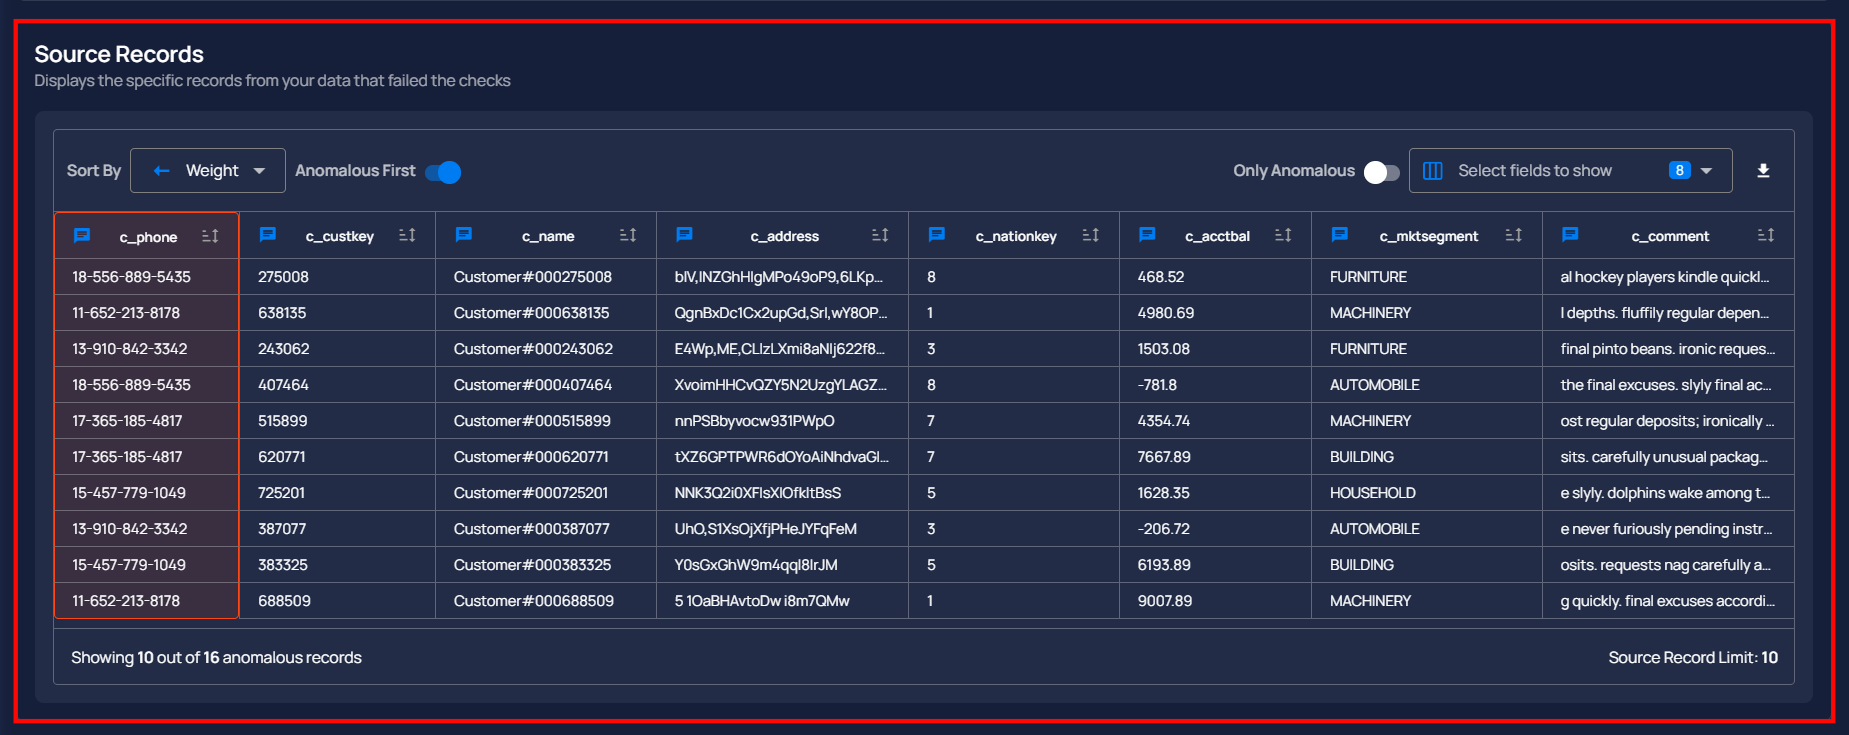Turn off the Anomalous First toggle
Viewport: 1849px width, 735px height.
click(x=443, y=172)
